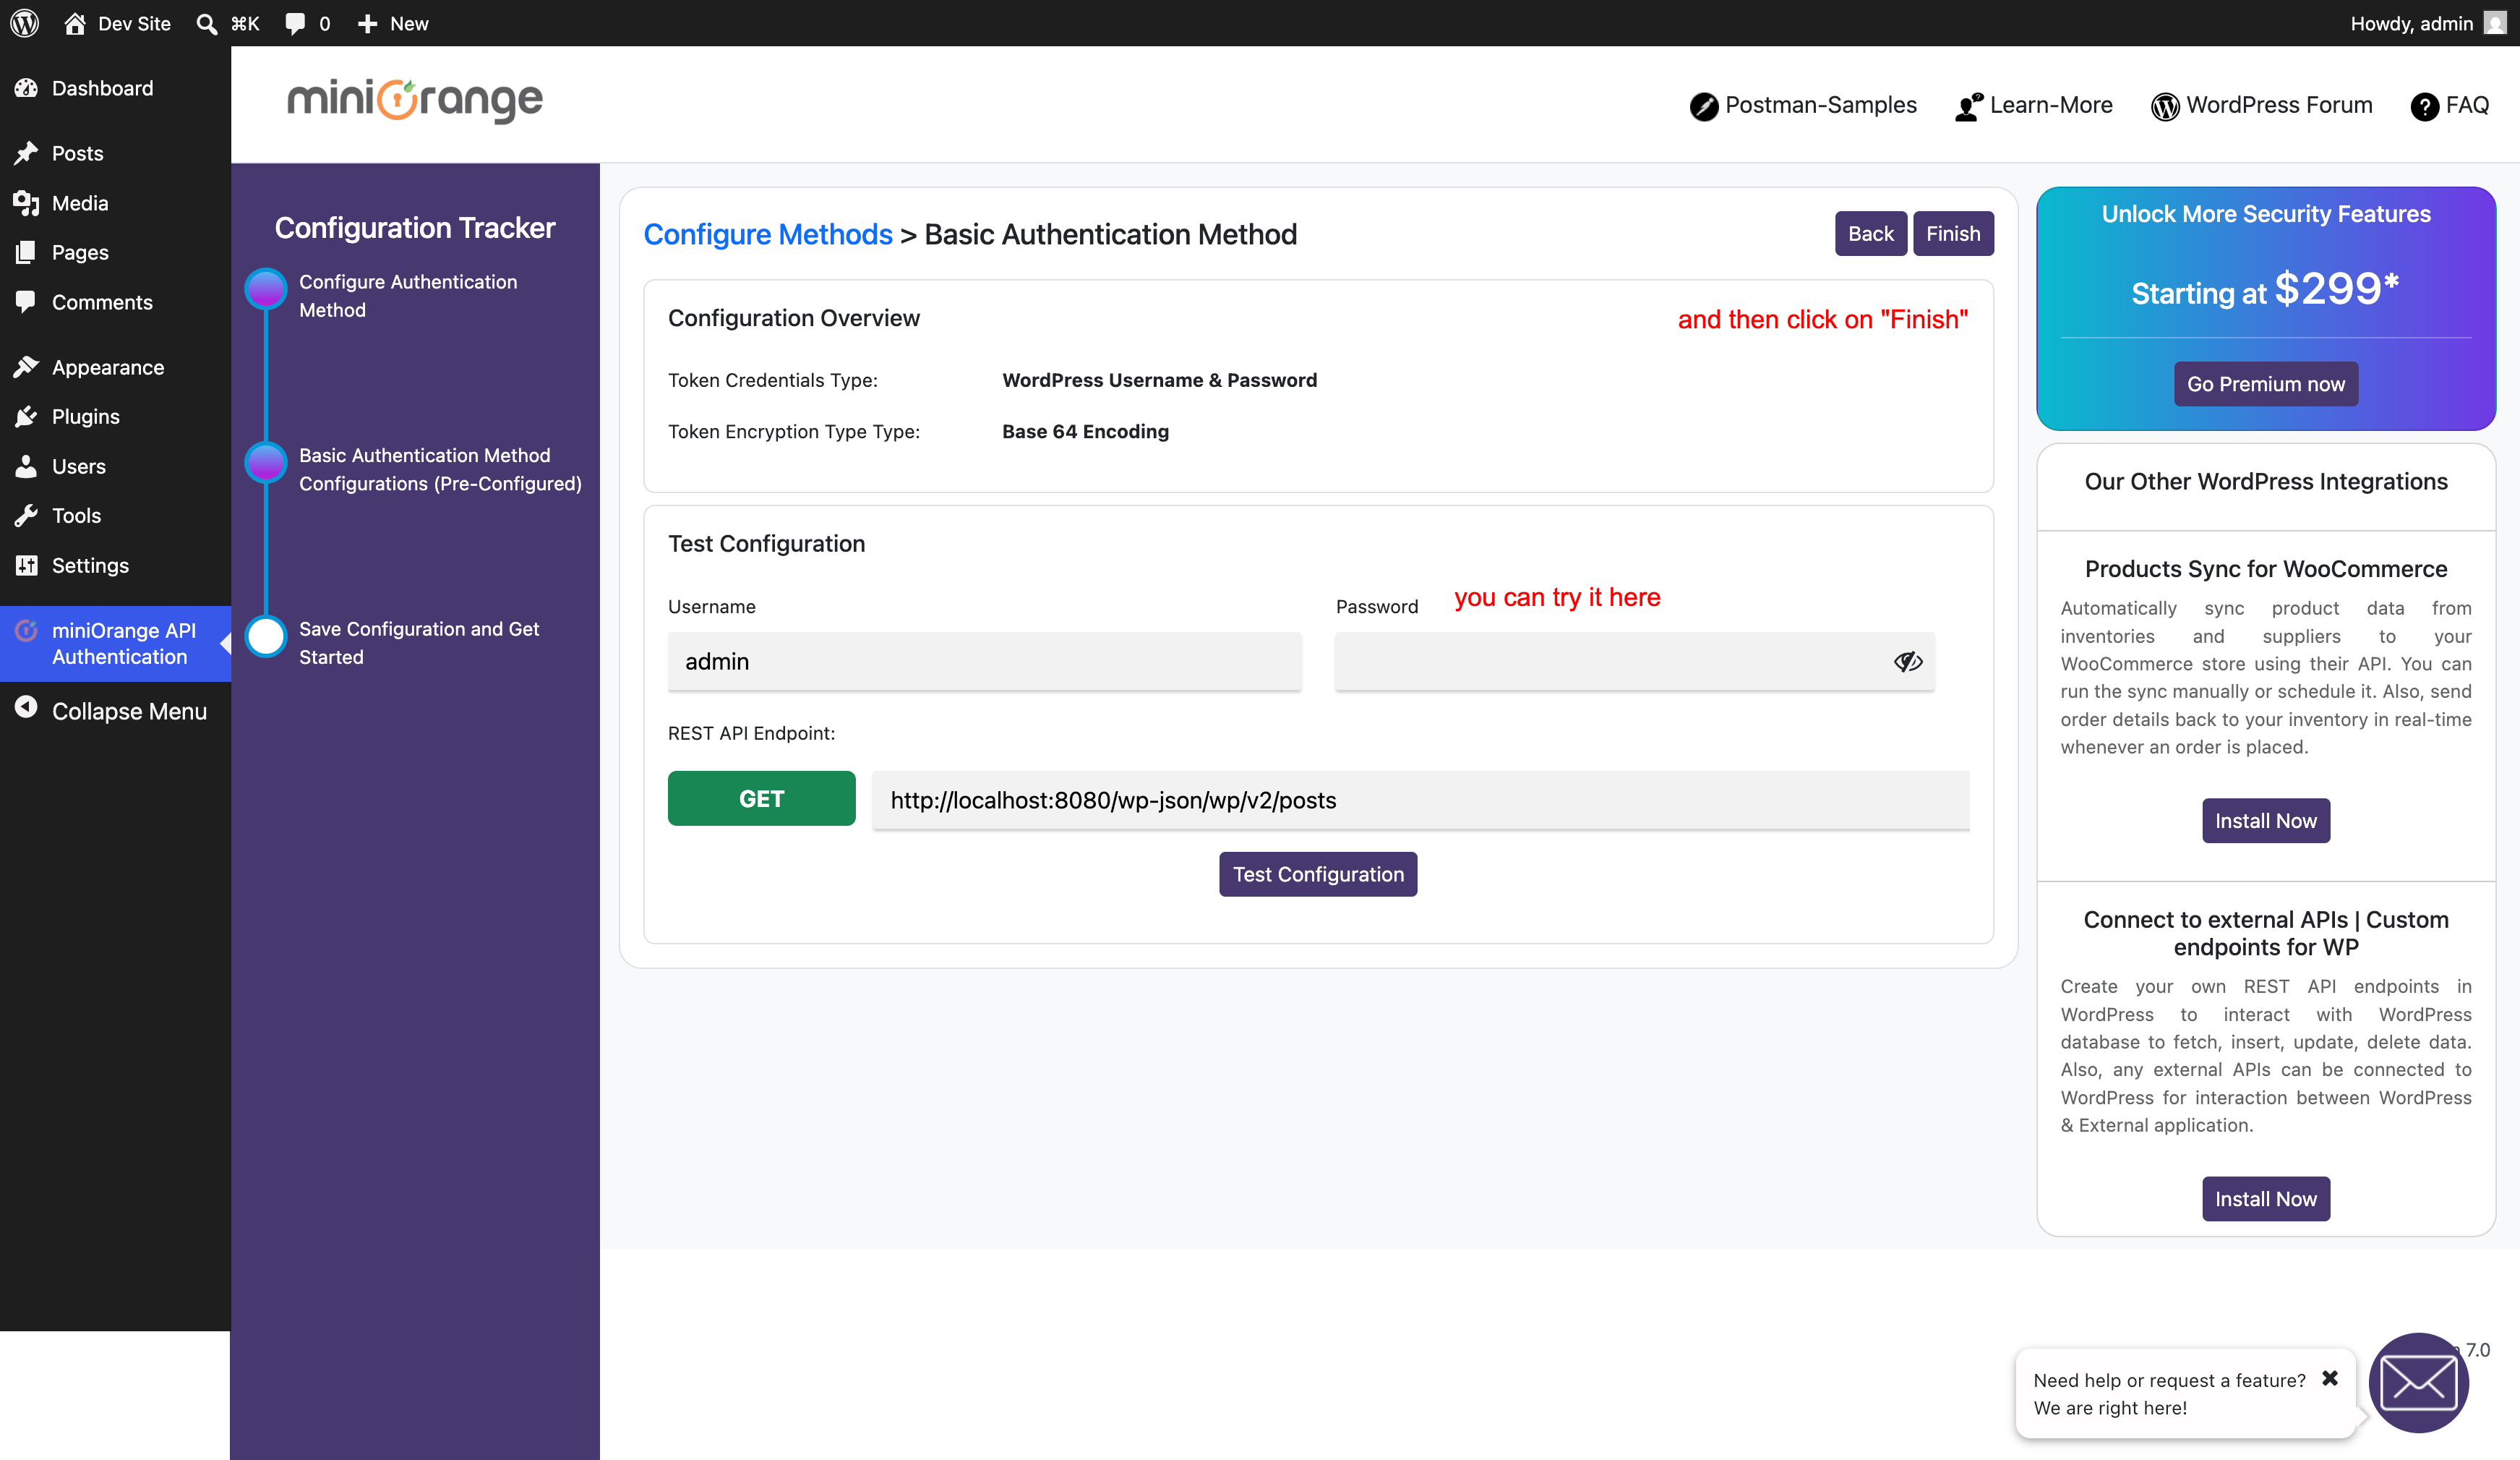Click the Collapse Menu label
Image resolution: width=2520 pixels, height=1460 pixels.
coord(129,711)
